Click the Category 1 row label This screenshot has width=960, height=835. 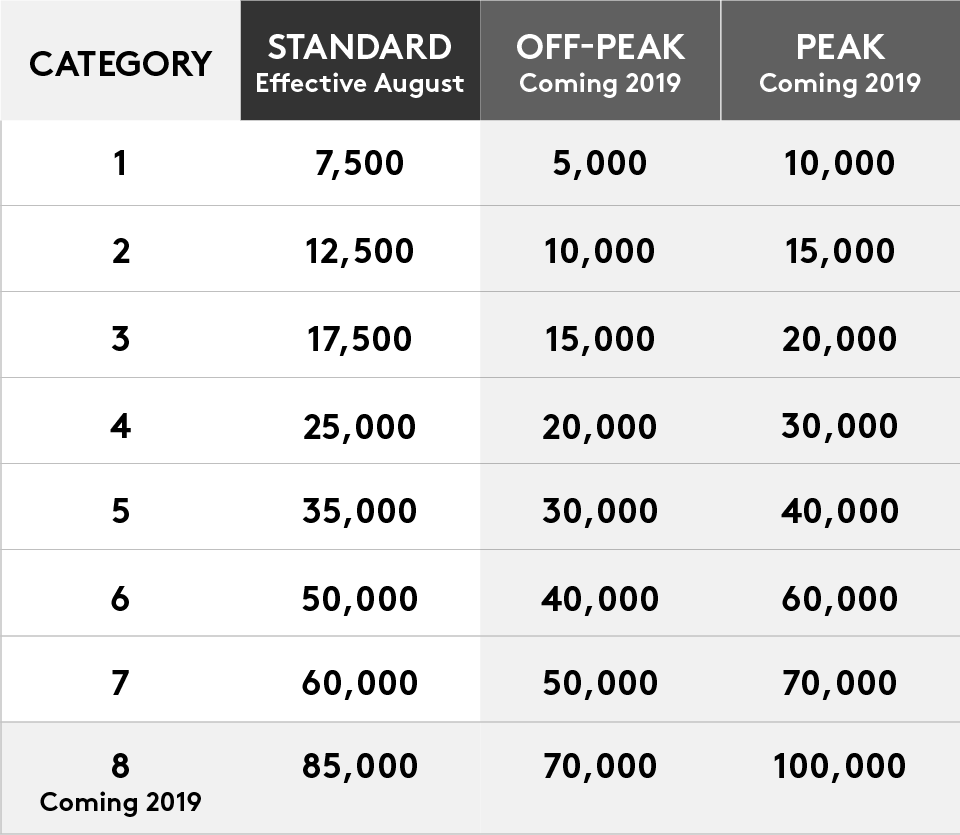[x=120, y=163]
